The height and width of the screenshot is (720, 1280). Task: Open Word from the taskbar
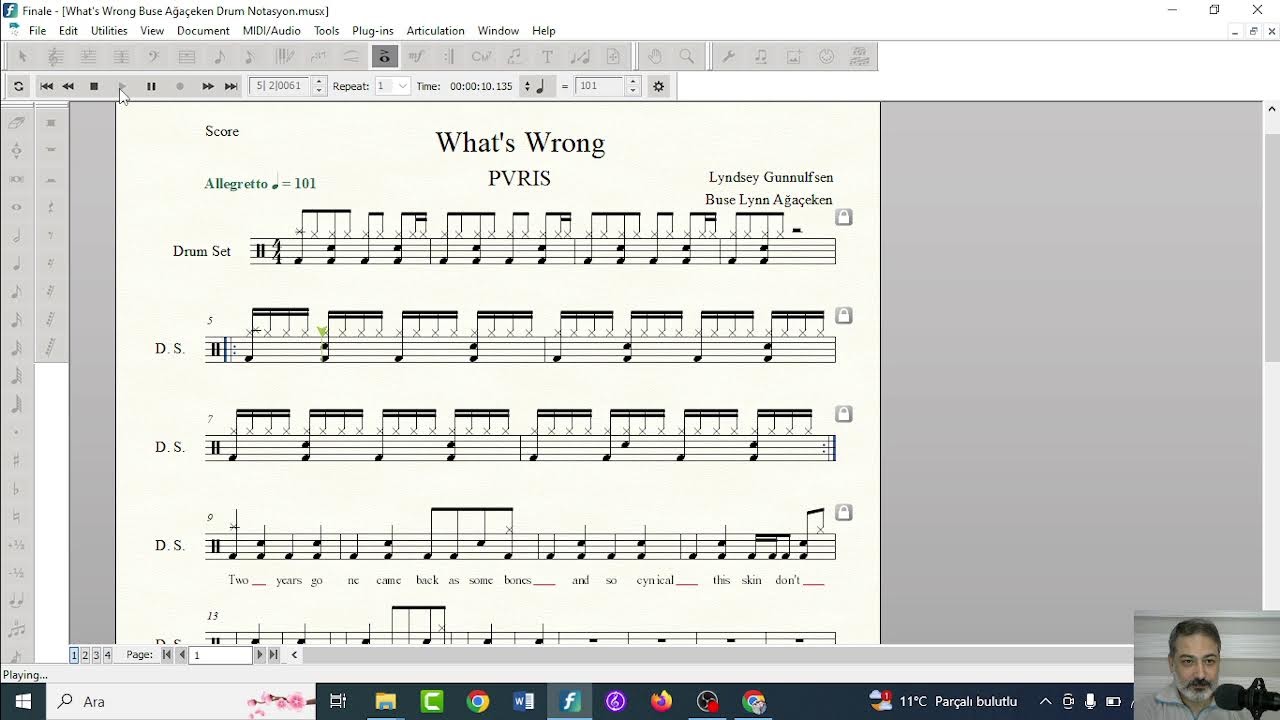click(x=523, y=702)
